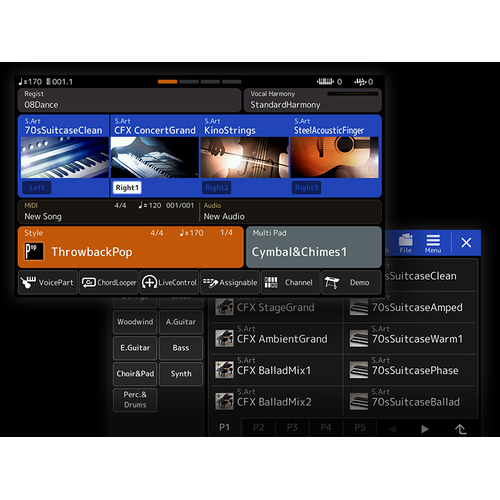Image resolution: width=500 pixels, height=500 pixels.
Task: Open the Regist 08Dance bank selector
Action: pos(129,100)
